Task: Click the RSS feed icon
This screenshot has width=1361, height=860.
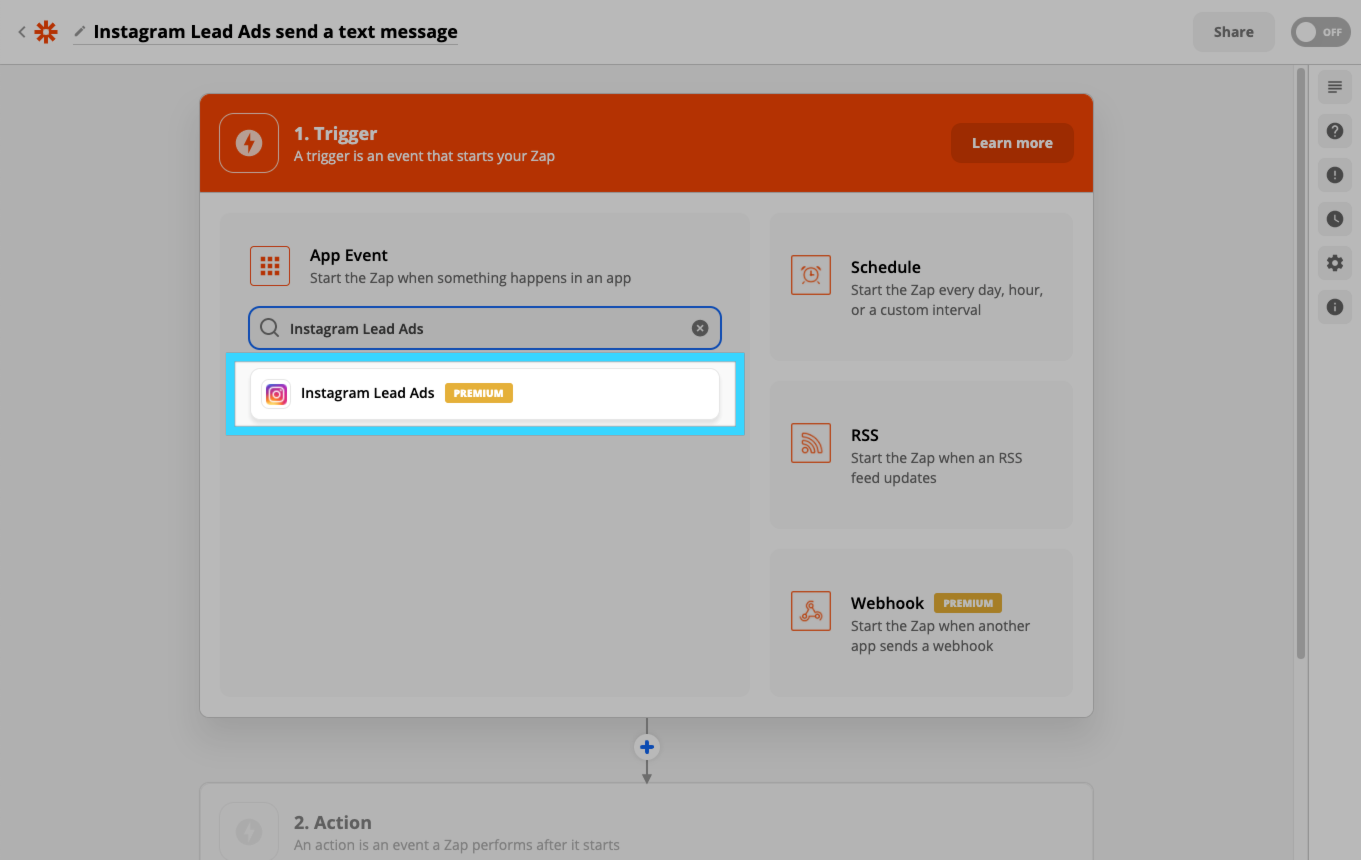Action: [811, 442]
